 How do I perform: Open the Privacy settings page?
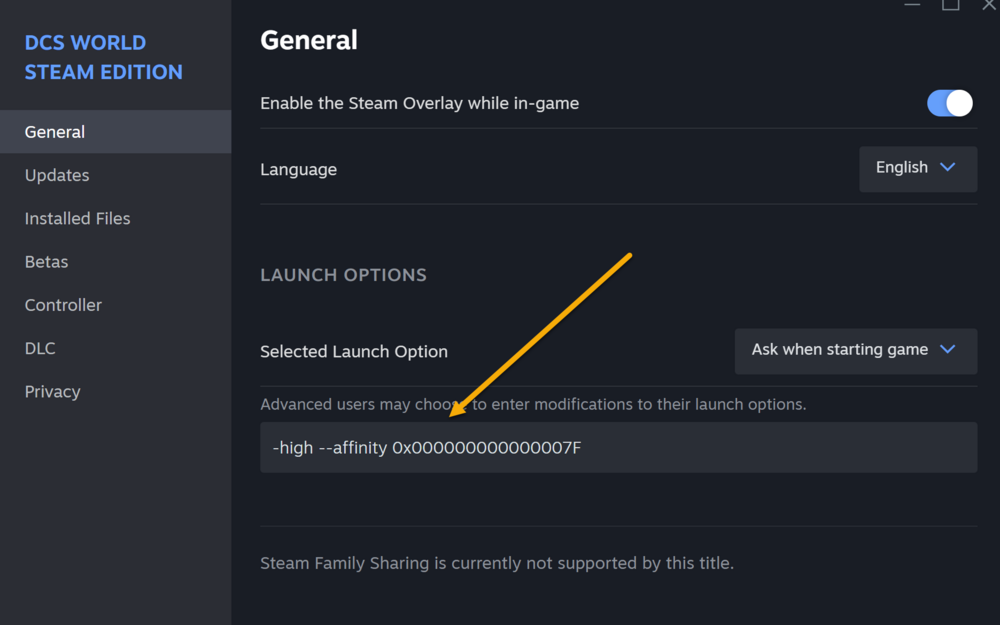tap(52, 392)
